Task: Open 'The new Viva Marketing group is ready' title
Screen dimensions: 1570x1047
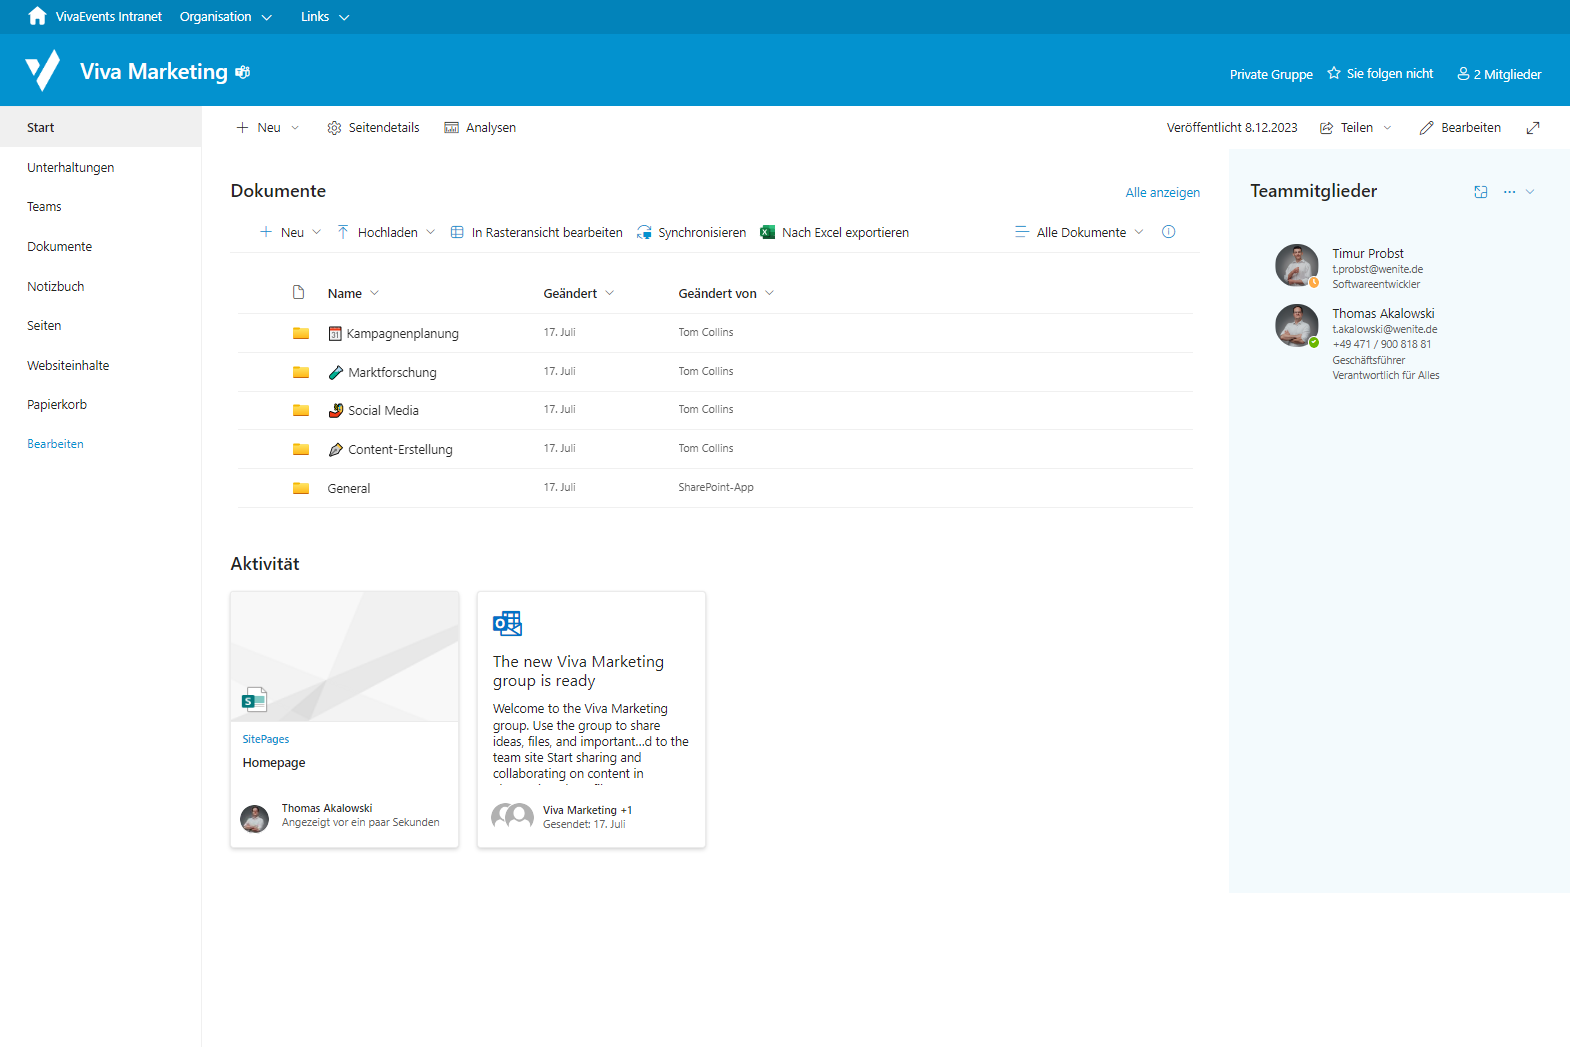Action: pos(578,671)
